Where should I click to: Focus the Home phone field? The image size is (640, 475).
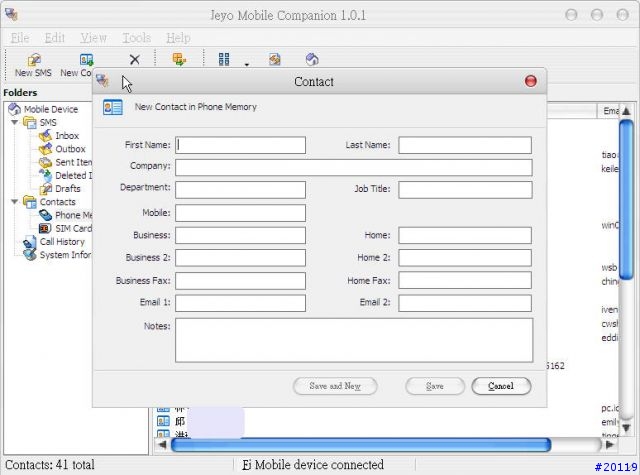coord(465,235)
